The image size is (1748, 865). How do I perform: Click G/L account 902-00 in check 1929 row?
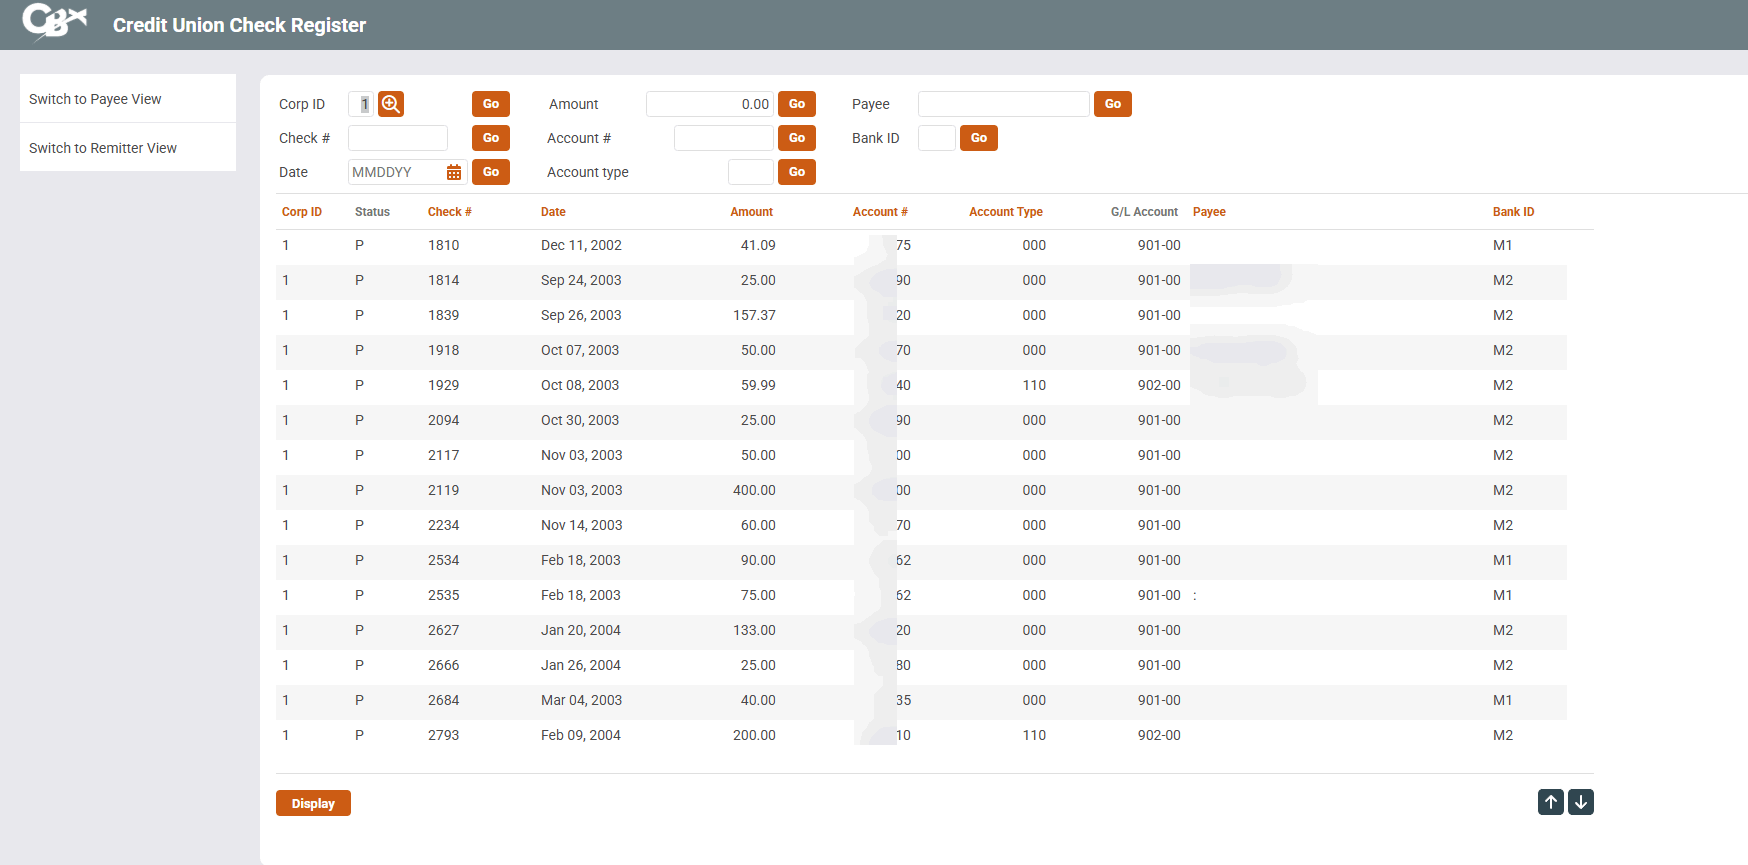pyautogui.click(x=1159, y=385)
